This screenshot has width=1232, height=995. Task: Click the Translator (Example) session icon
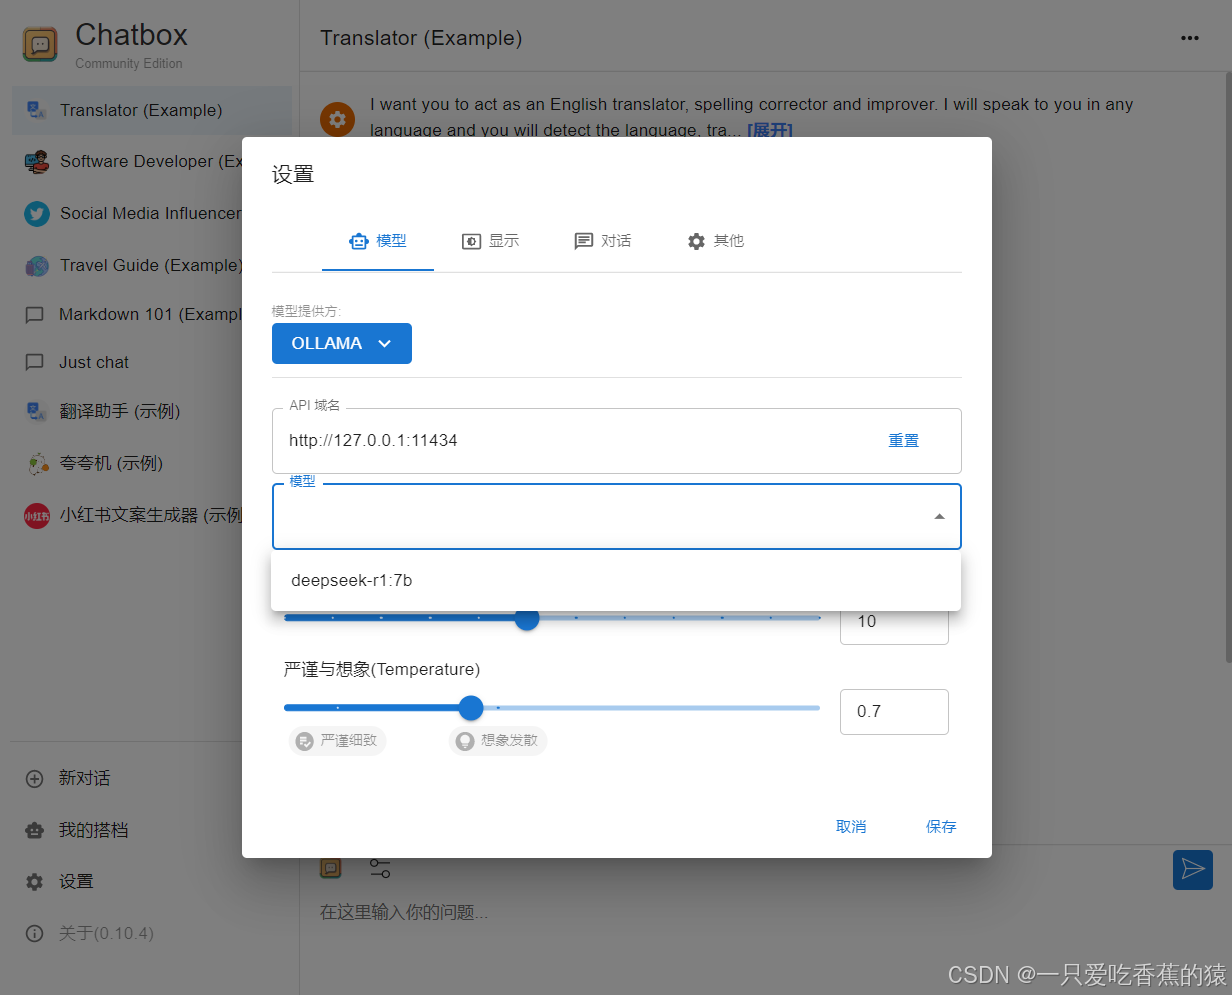[x=36, y=111]
